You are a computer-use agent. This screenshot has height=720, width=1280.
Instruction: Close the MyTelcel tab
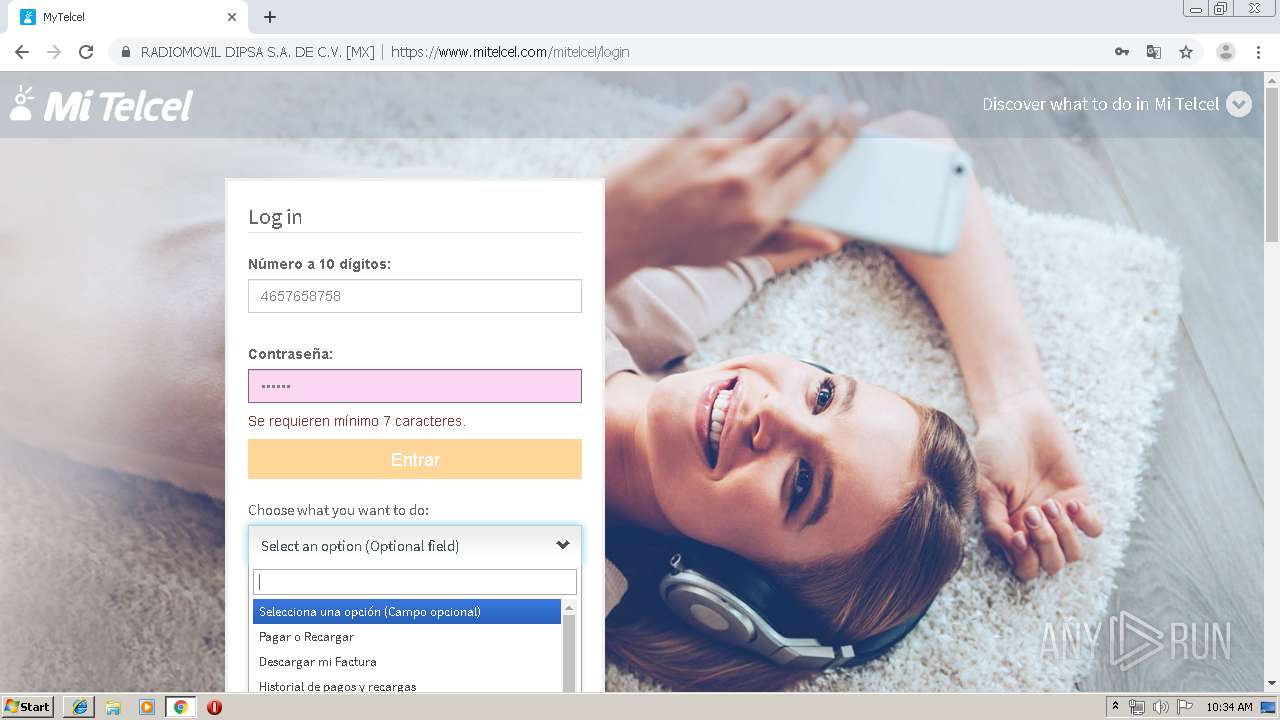pos(232,17)
